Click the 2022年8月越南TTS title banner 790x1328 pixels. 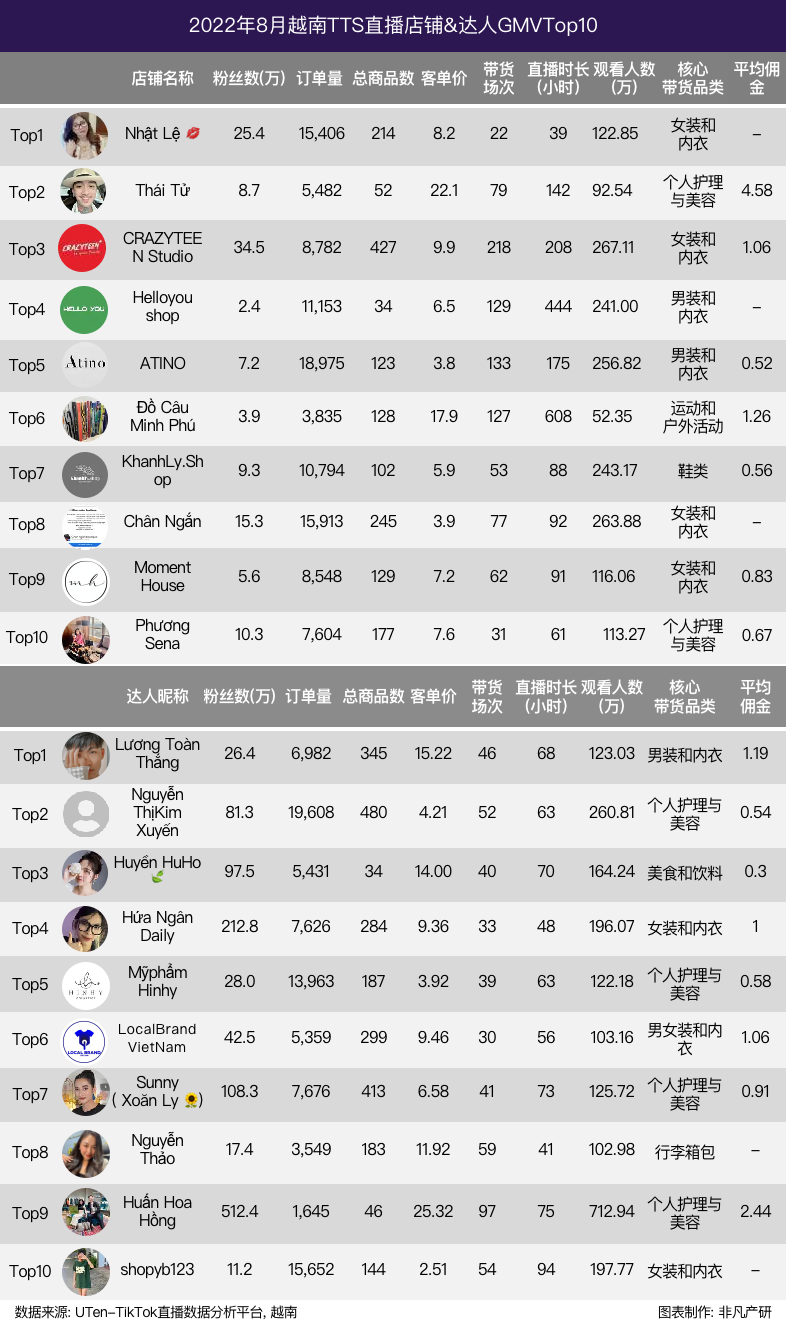pos(394,25)
